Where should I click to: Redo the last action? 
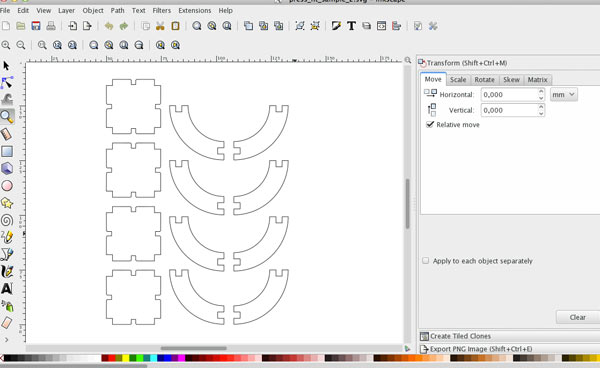tap(124, 26)
